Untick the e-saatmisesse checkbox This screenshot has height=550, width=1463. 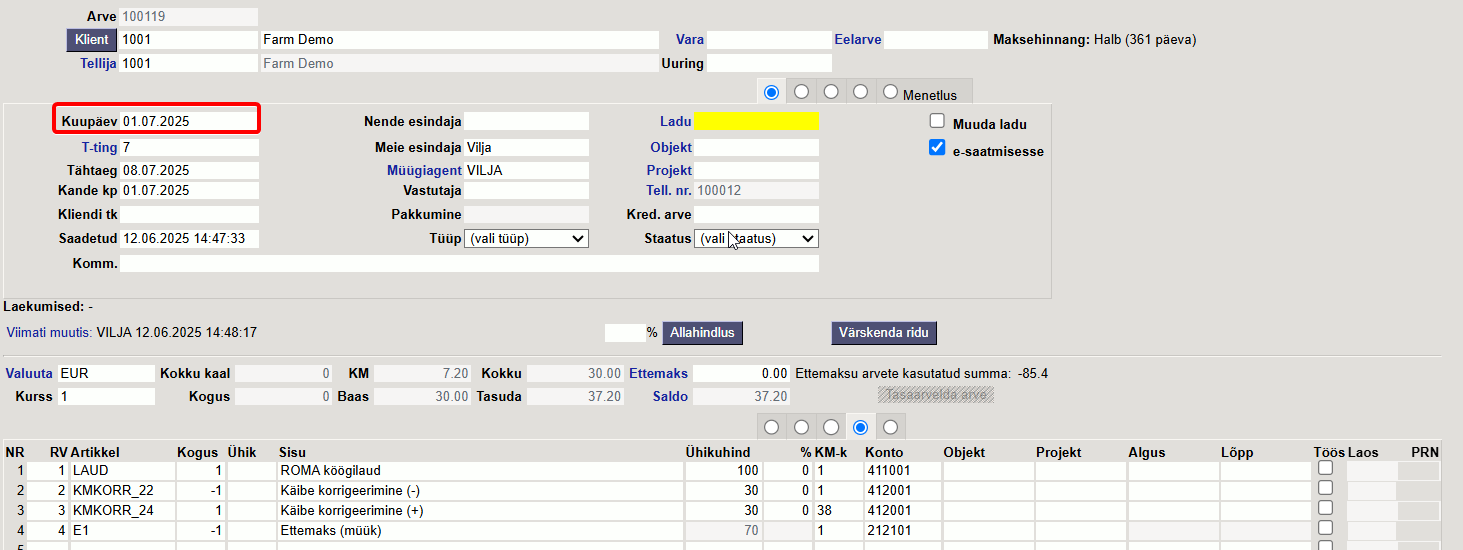point(937,148)
